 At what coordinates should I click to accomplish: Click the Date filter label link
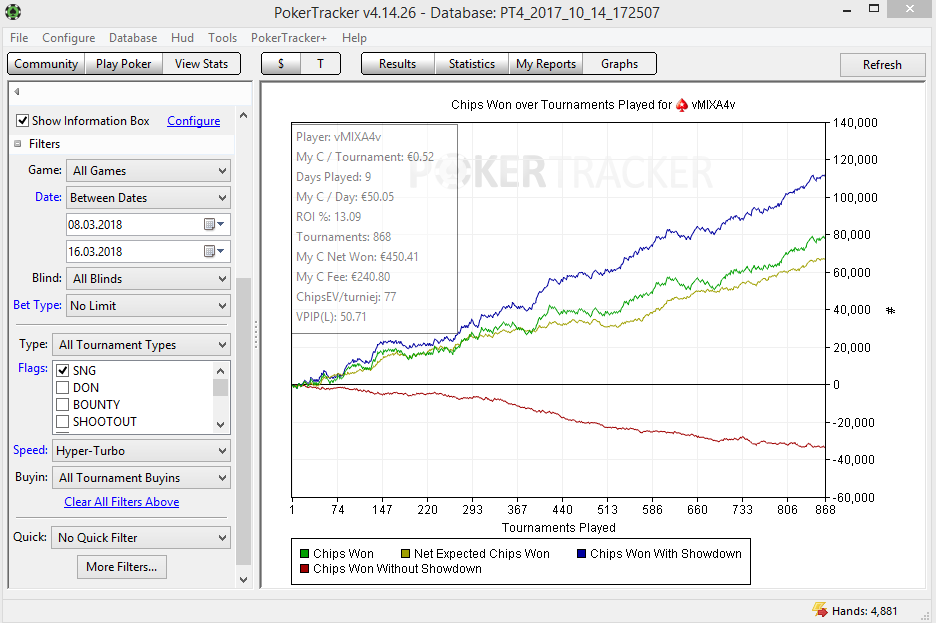(x=48, y=197)
